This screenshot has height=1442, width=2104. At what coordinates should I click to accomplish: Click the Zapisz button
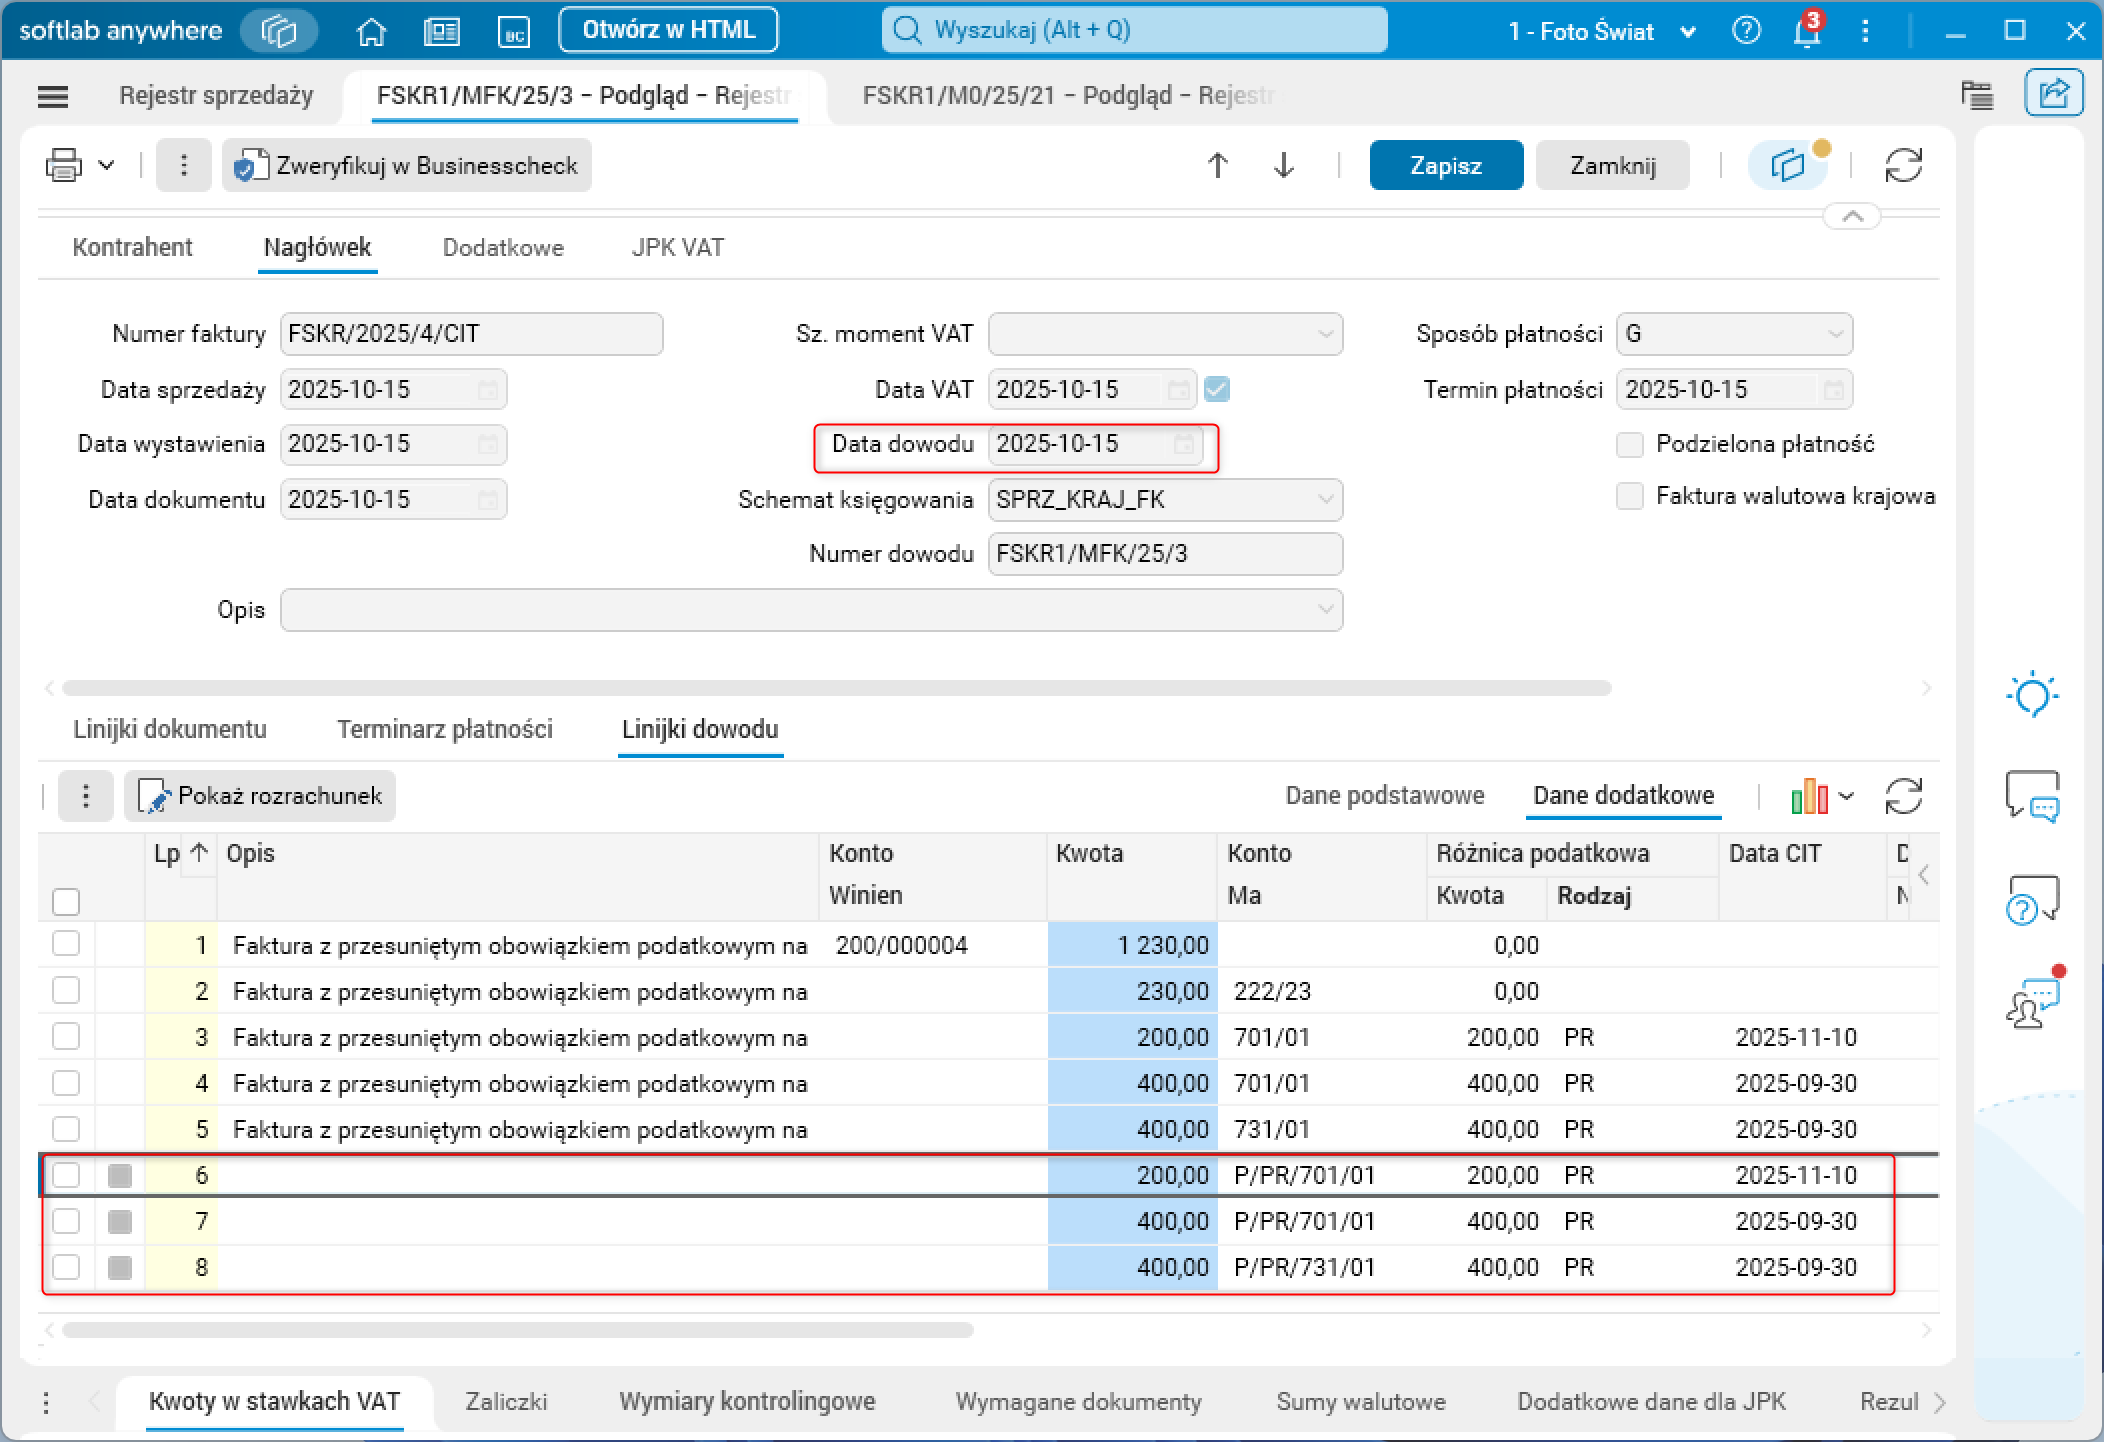pyautogui.click(x=1445, y=165)
